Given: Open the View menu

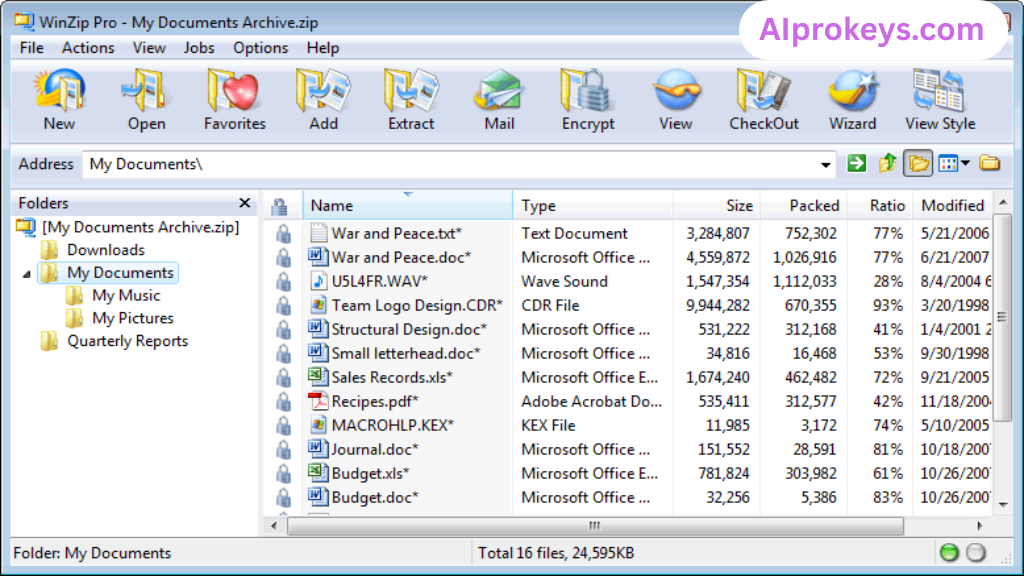Looking at the screenshot, I should pyautogui.click(x=149, y=48).
